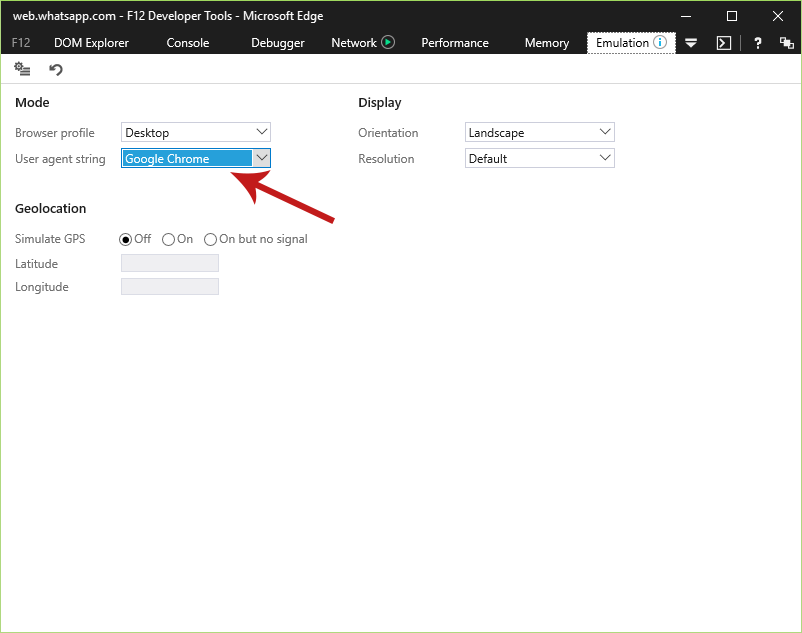
Task: Click the Latitude input field
Action: (170, 263)
